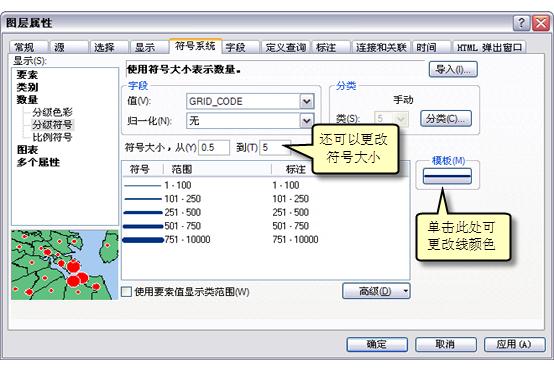Select the 符号系统 tab

(195, 46)
